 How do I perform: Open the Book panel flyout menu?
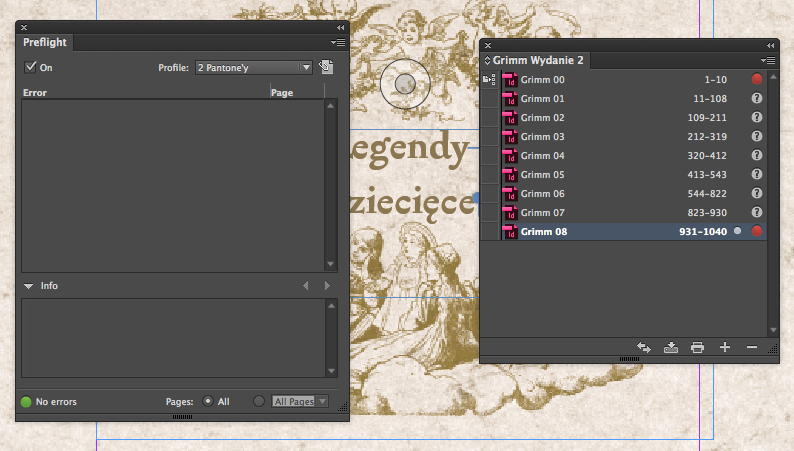[x=768, y=60]
